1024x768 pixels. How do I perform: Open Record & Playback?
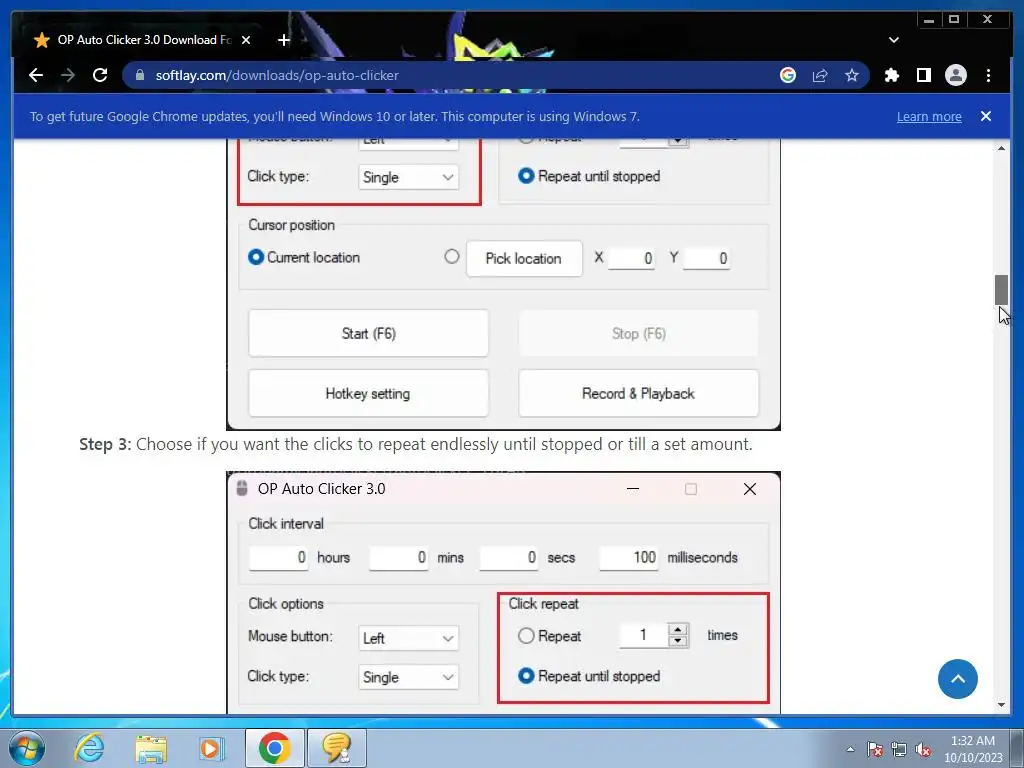click(x=638, y=394)
